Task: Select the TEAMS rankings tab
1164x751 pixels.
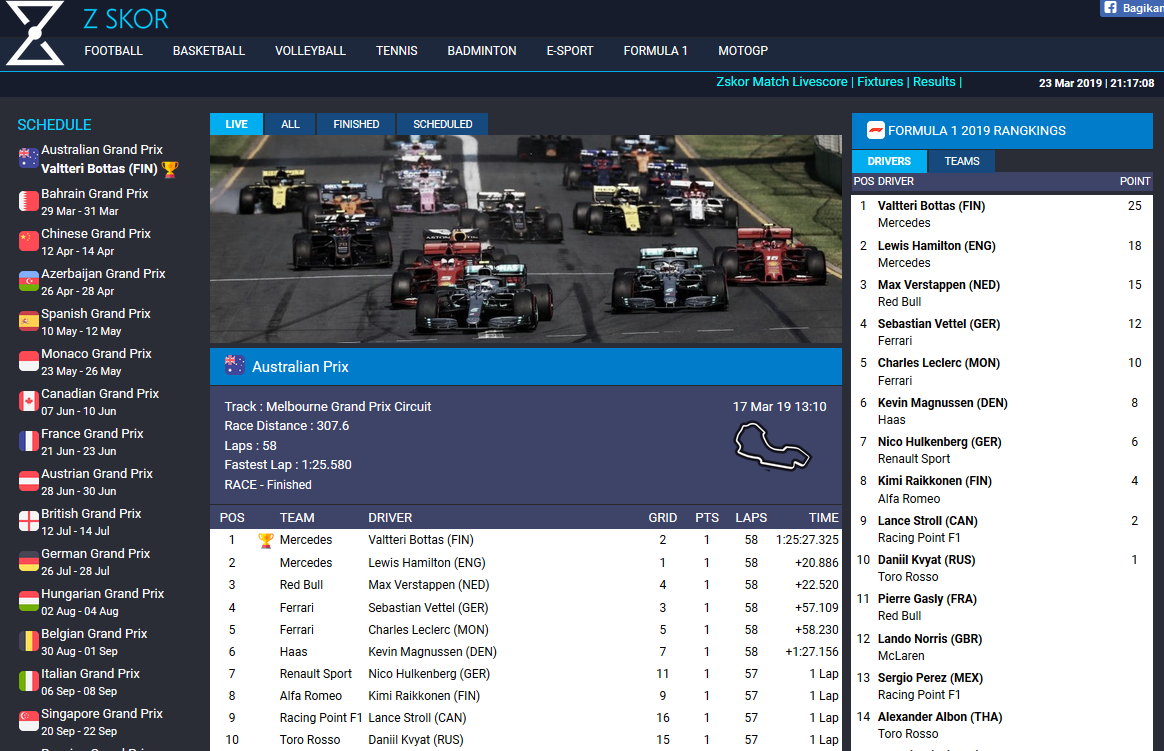Action: point(962,161)
